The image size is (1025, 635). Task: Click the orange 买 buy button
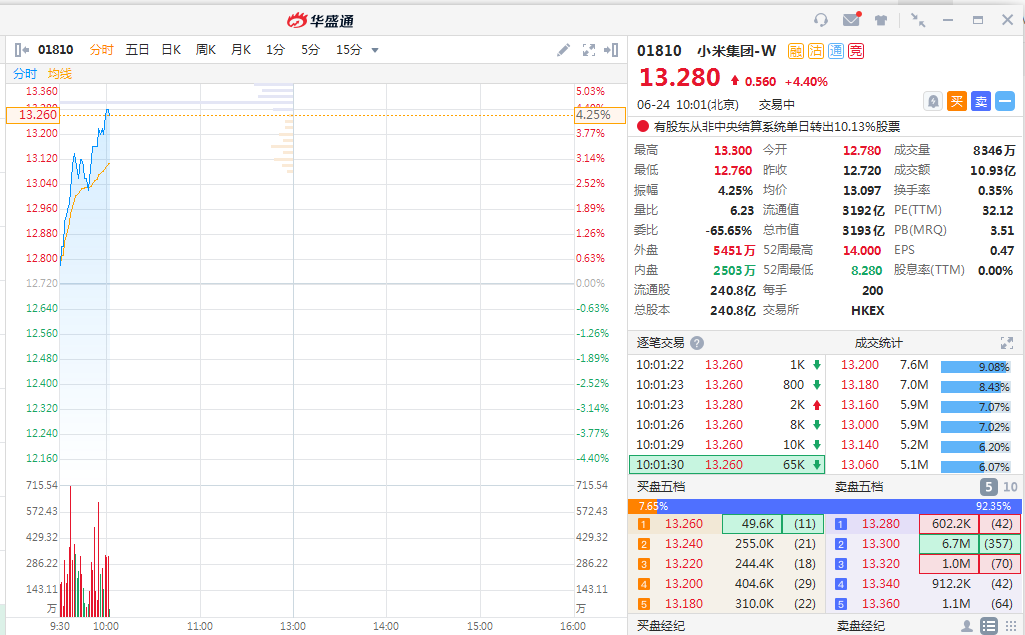957,101
